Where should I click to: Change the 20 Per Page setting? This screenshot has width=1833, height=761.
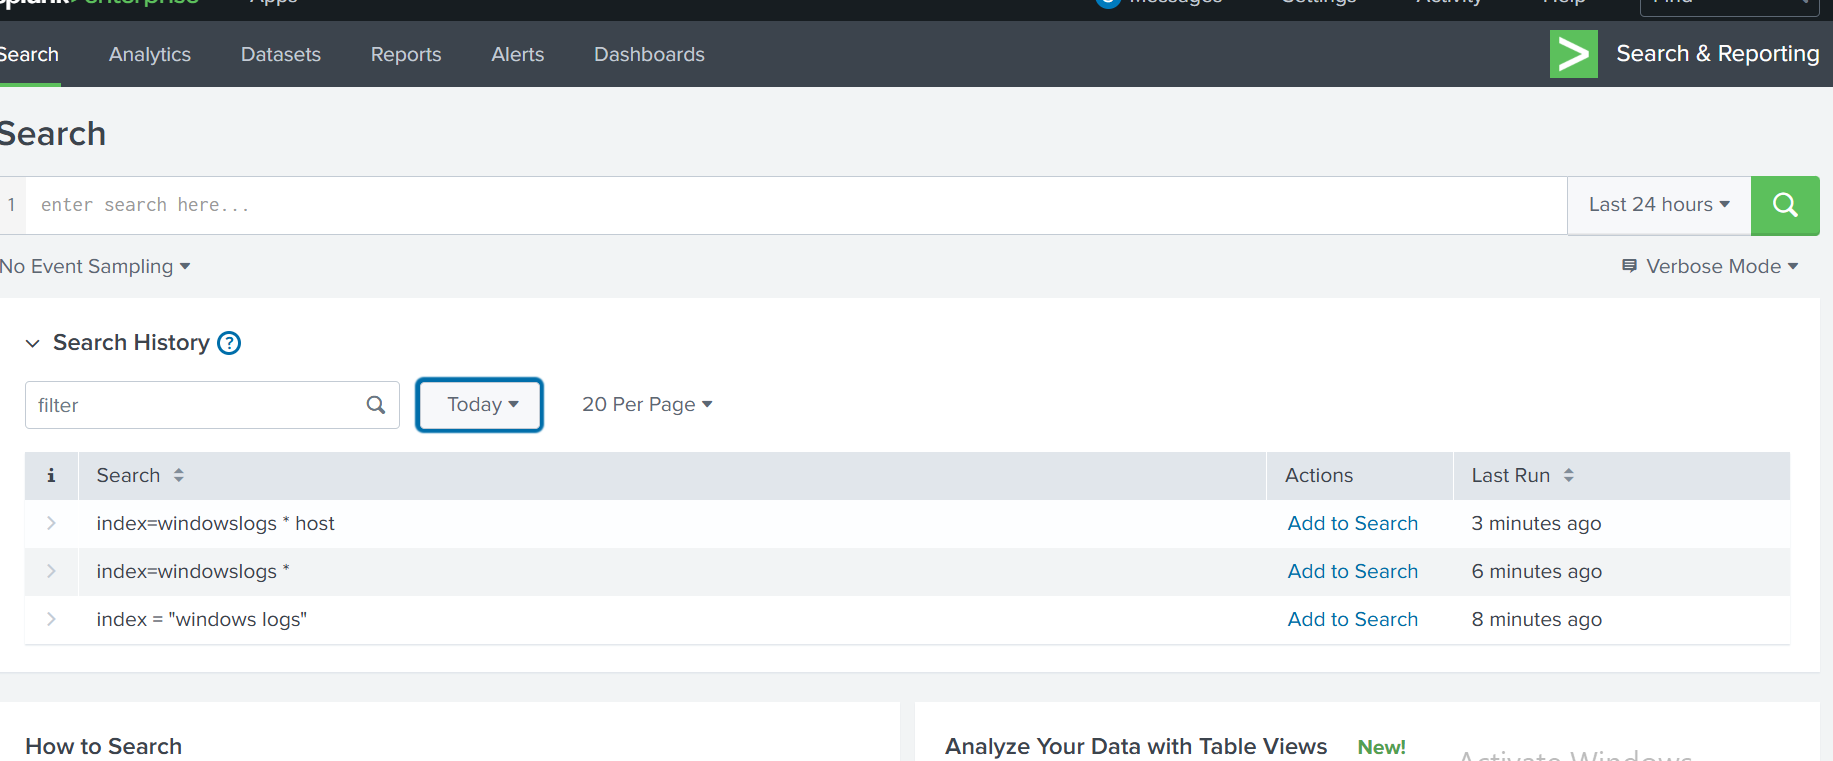pyautogui.click(x=646, y=405)
